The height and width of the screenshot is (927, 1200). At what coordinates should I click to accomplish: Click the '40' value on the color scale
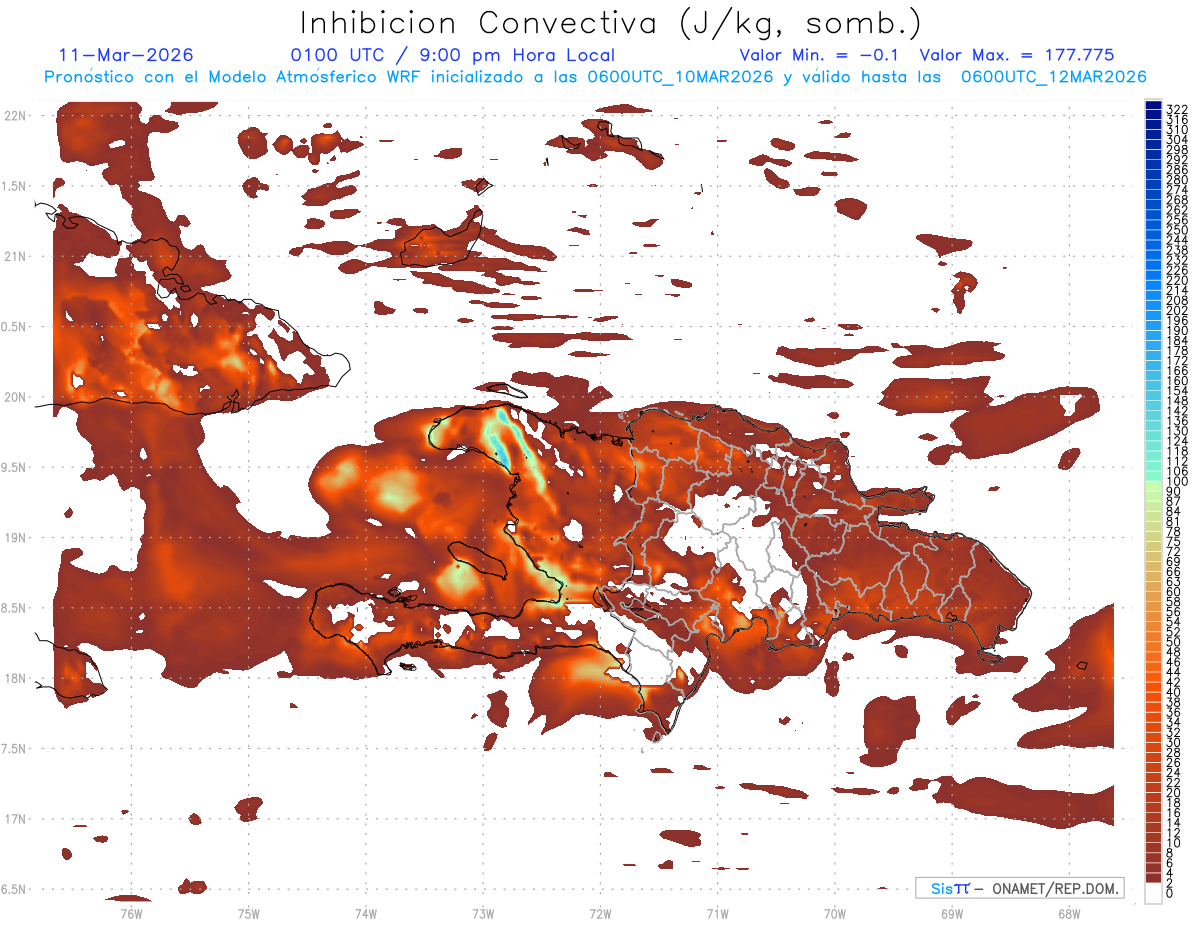(1173, 692)
